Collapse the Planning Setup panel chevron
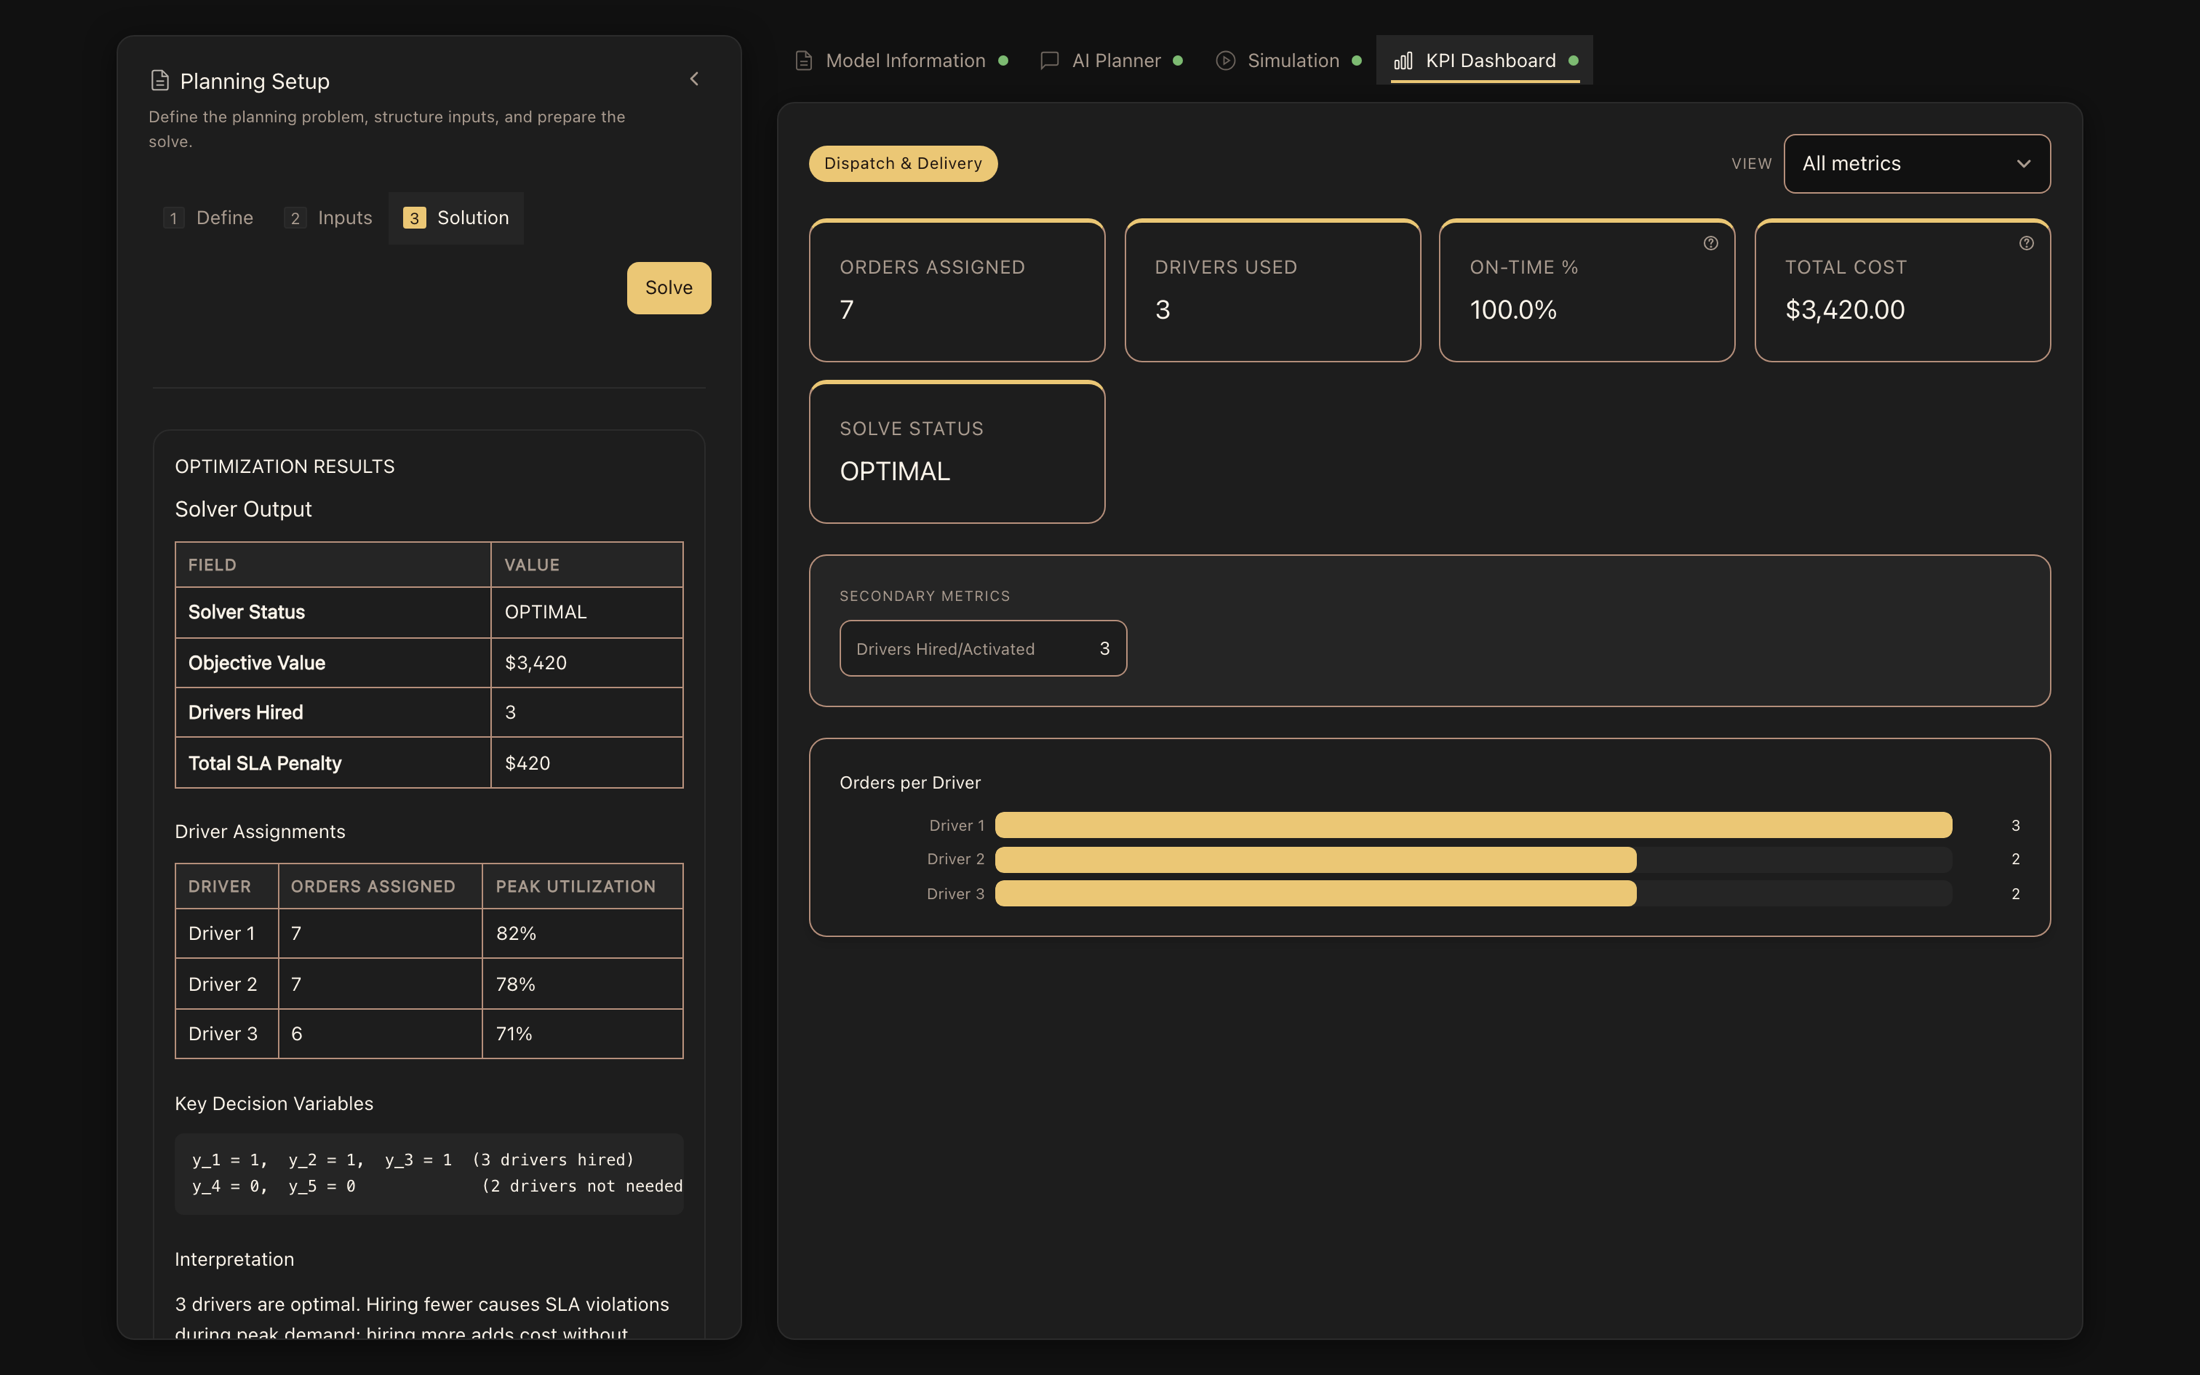 (694, 79)
